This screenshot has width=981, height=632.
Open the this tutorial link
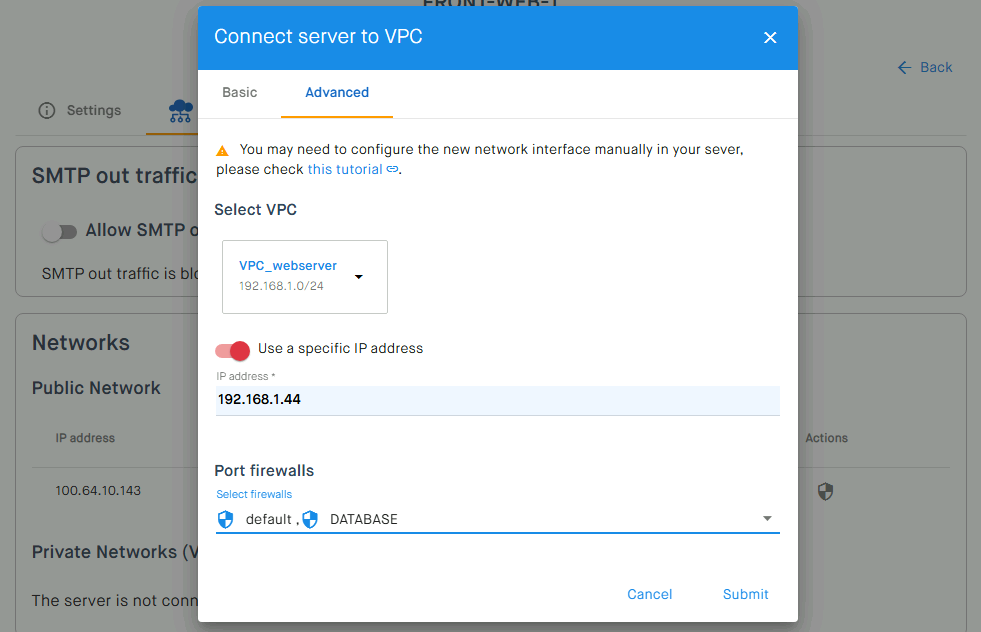[x=345, y=169]
